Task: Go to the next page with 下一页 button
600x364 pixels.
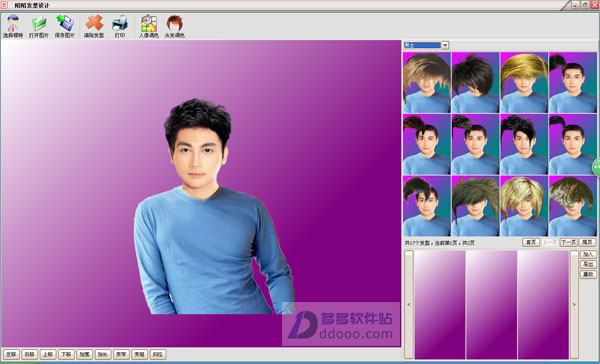Action: pos(568,242)
